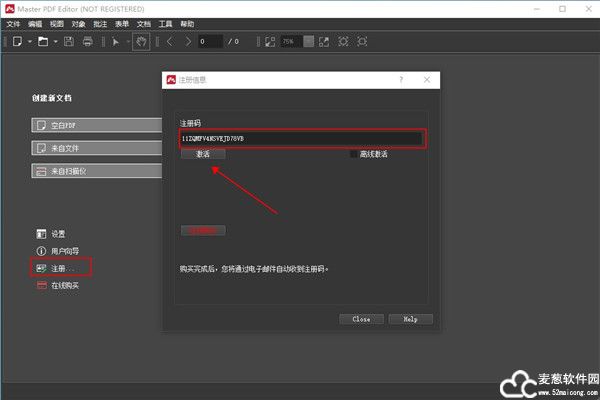Click the Save document toolbar icon
This screenshot has height=400, width=600.
[68, 41]
